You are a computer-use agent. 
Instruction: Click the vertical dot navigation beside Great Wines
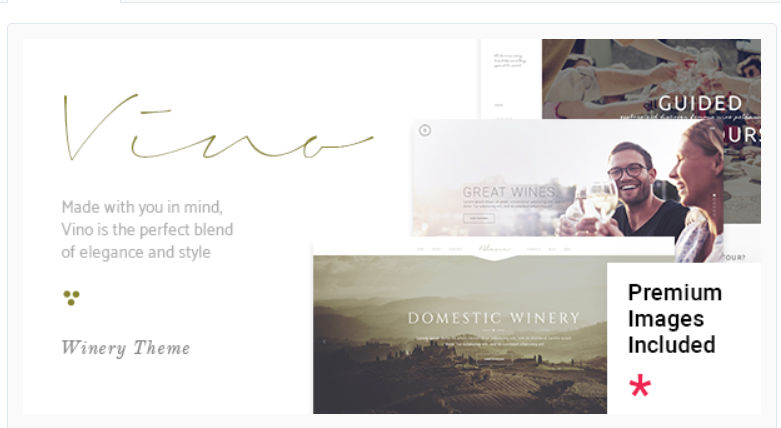click(x=714, y=204)
